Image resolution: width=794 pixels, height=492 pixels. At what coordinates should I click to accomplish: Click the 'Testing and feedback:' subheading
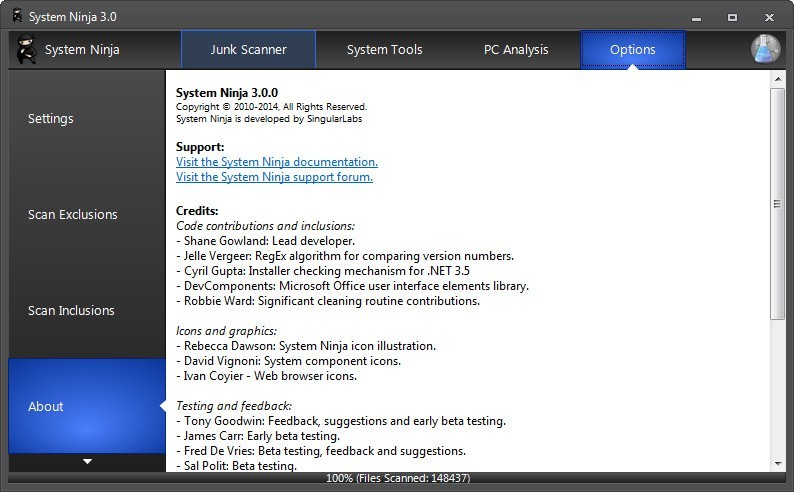233,406
